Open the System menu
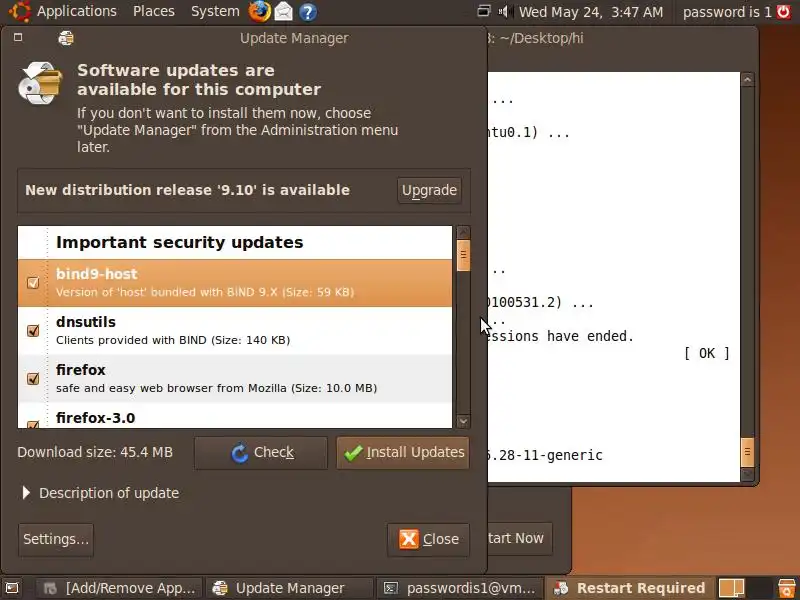The image size is (800, 600). tap(215, 11)
